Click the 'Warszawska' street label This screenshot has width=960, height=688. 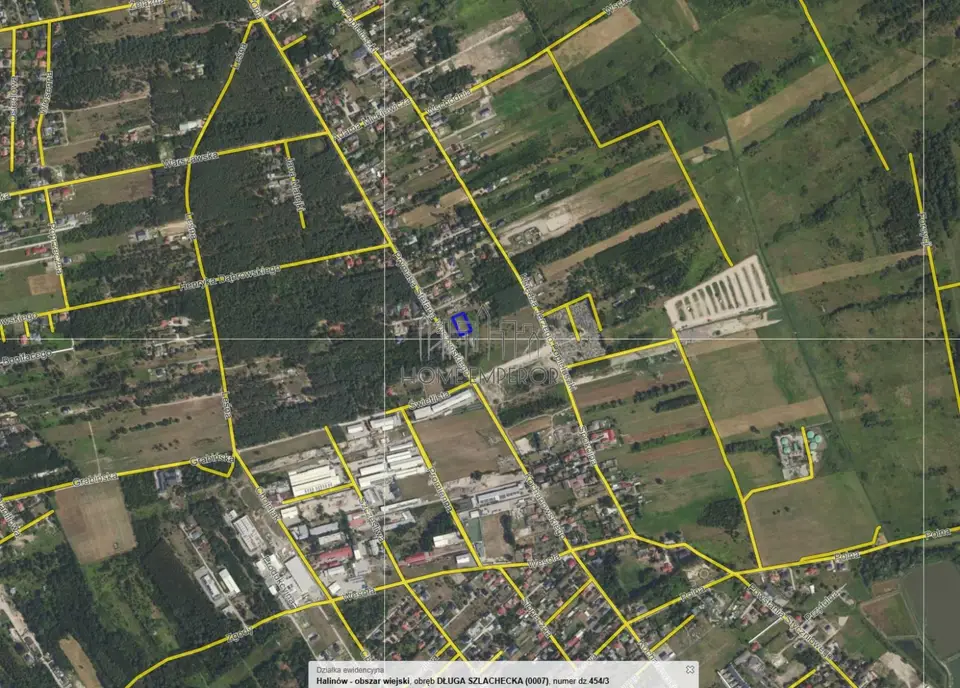click(191, 159)
